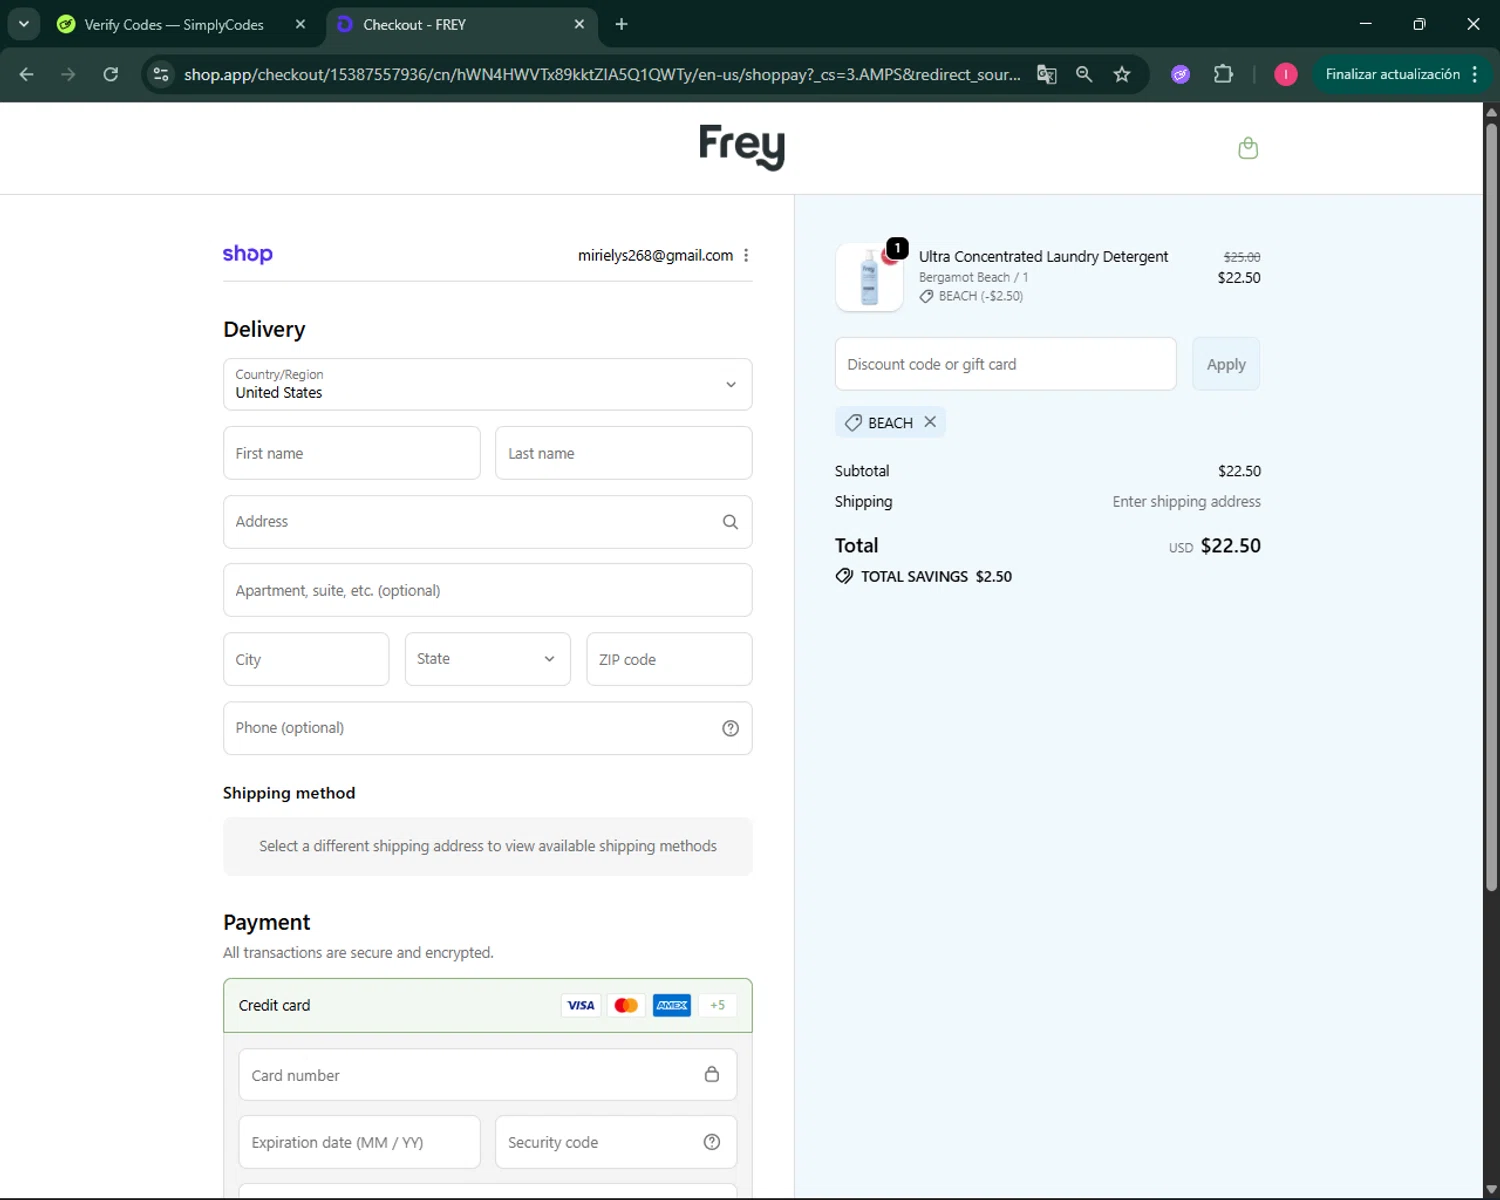This screenshot has height=1200, width=1500.
Task: Show phone number help tooltip icon
Action: point(730,728)
